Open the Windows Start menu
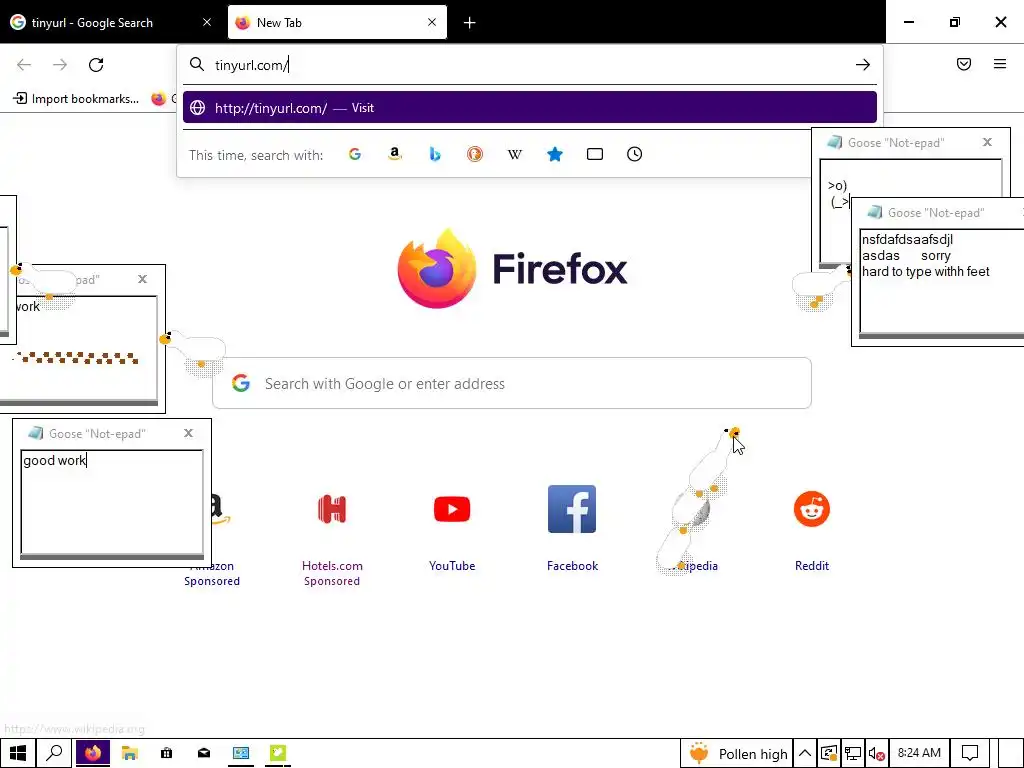 click(18, 754)
